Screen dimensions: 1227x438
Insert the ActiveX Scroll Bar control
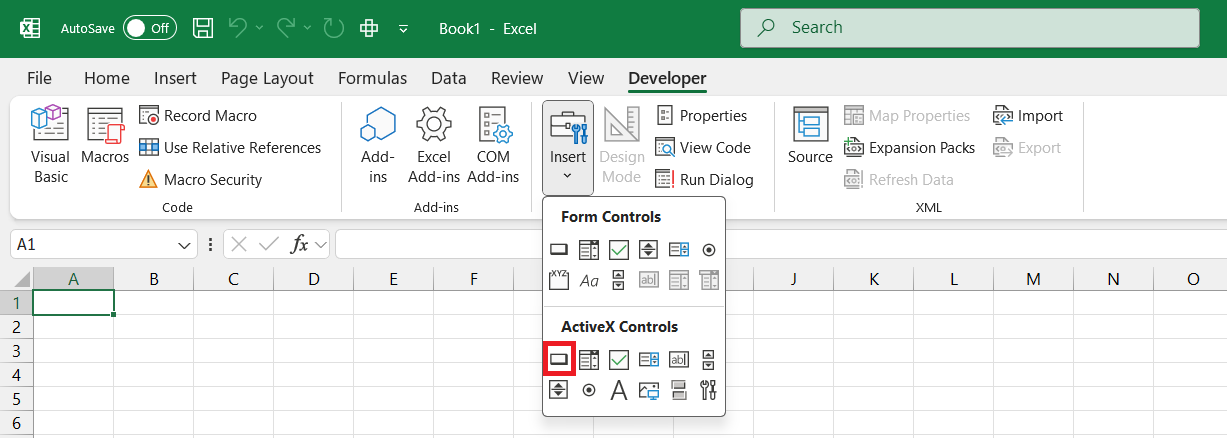709,359
